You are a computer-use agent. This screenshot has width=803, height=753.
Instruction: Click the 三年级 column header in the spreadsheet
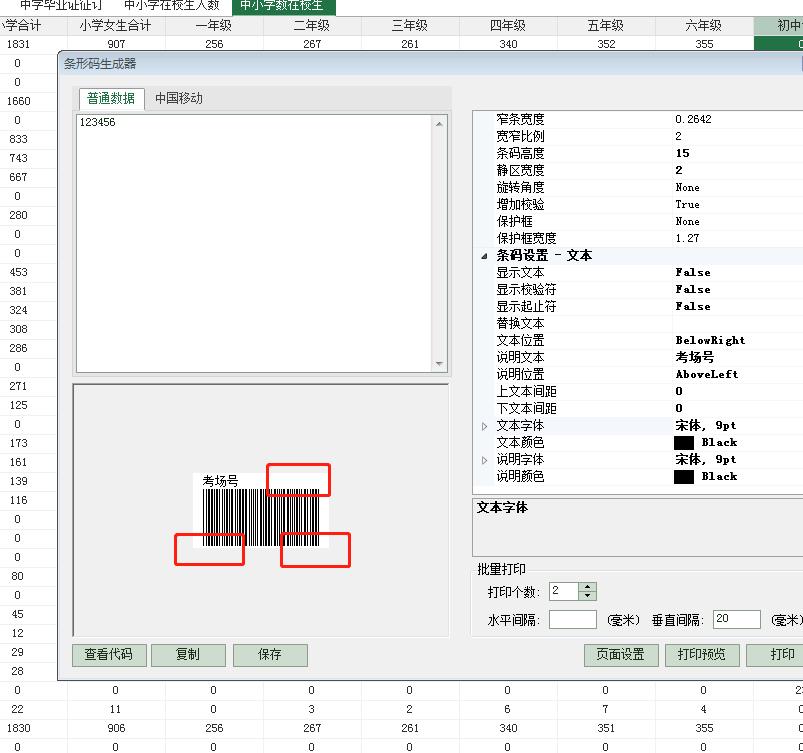pyautogui.click(x=410, y=26)
